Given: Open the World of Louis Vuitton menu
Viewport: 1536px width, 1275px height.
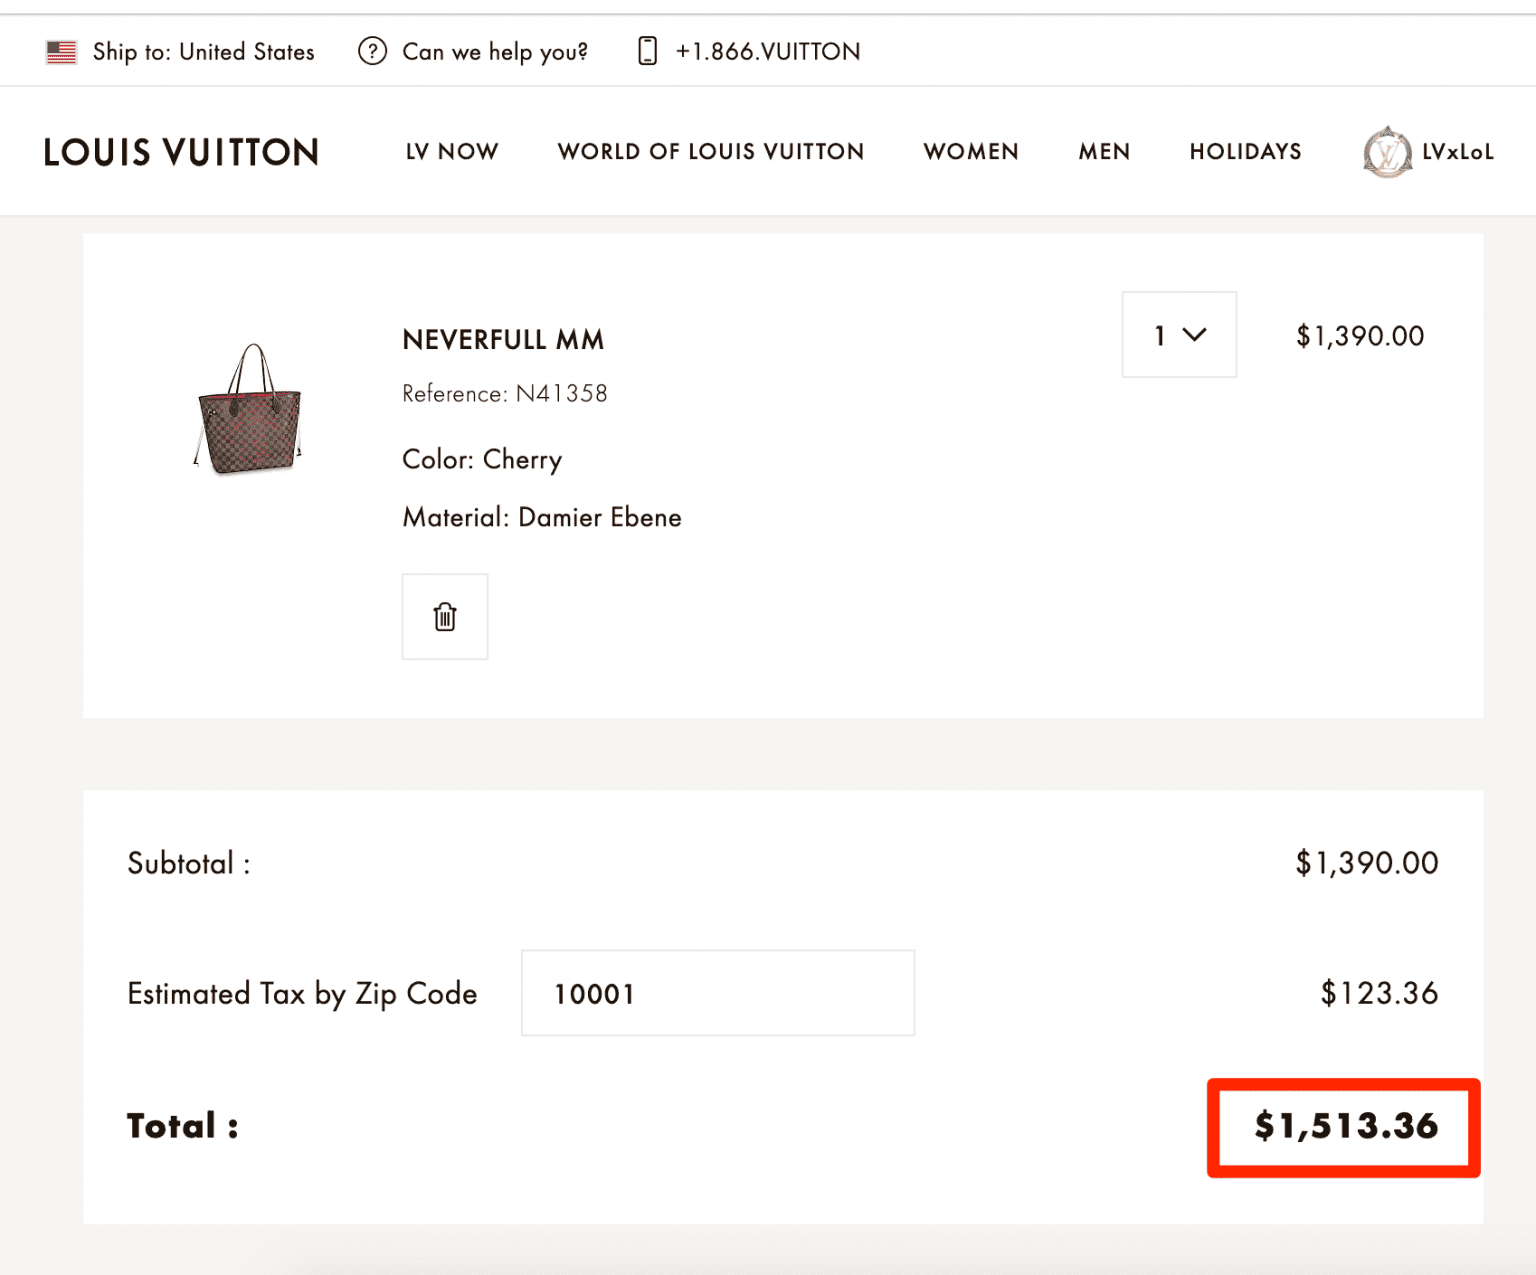Looking at the screenshot, I should 711,152.
